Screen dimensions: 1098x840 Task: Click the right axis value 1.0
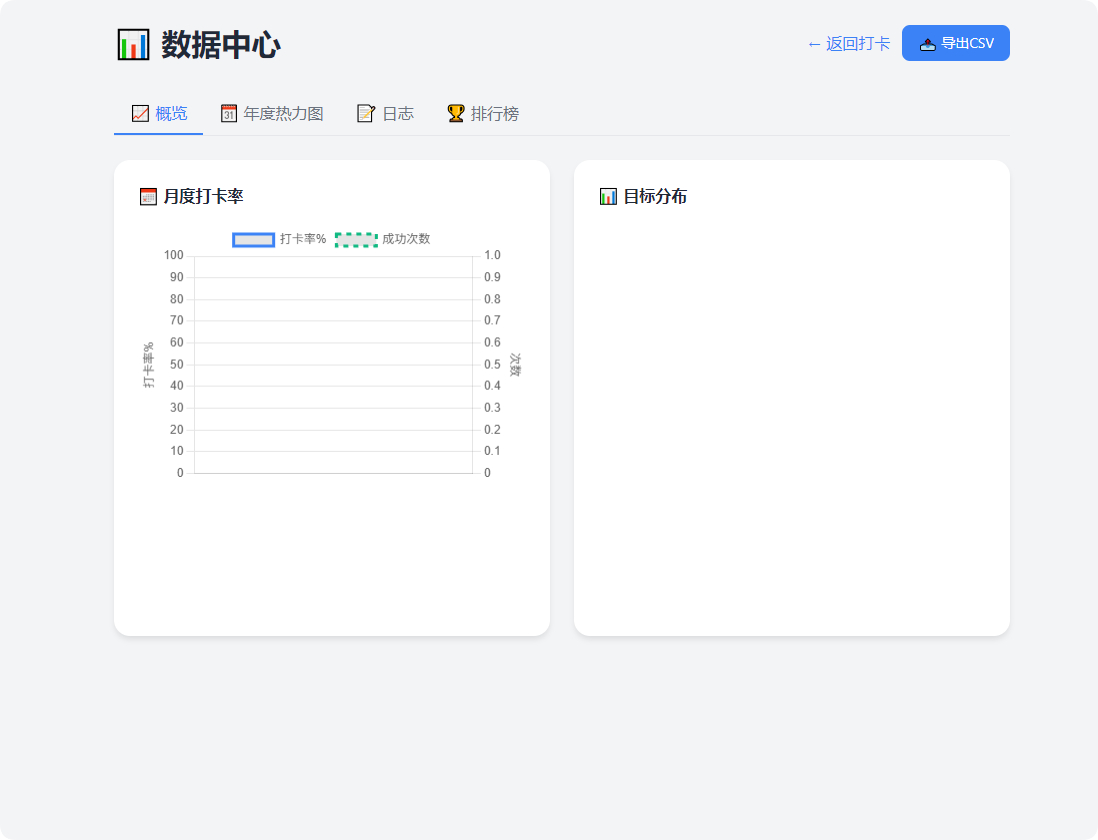click(492, 256)
